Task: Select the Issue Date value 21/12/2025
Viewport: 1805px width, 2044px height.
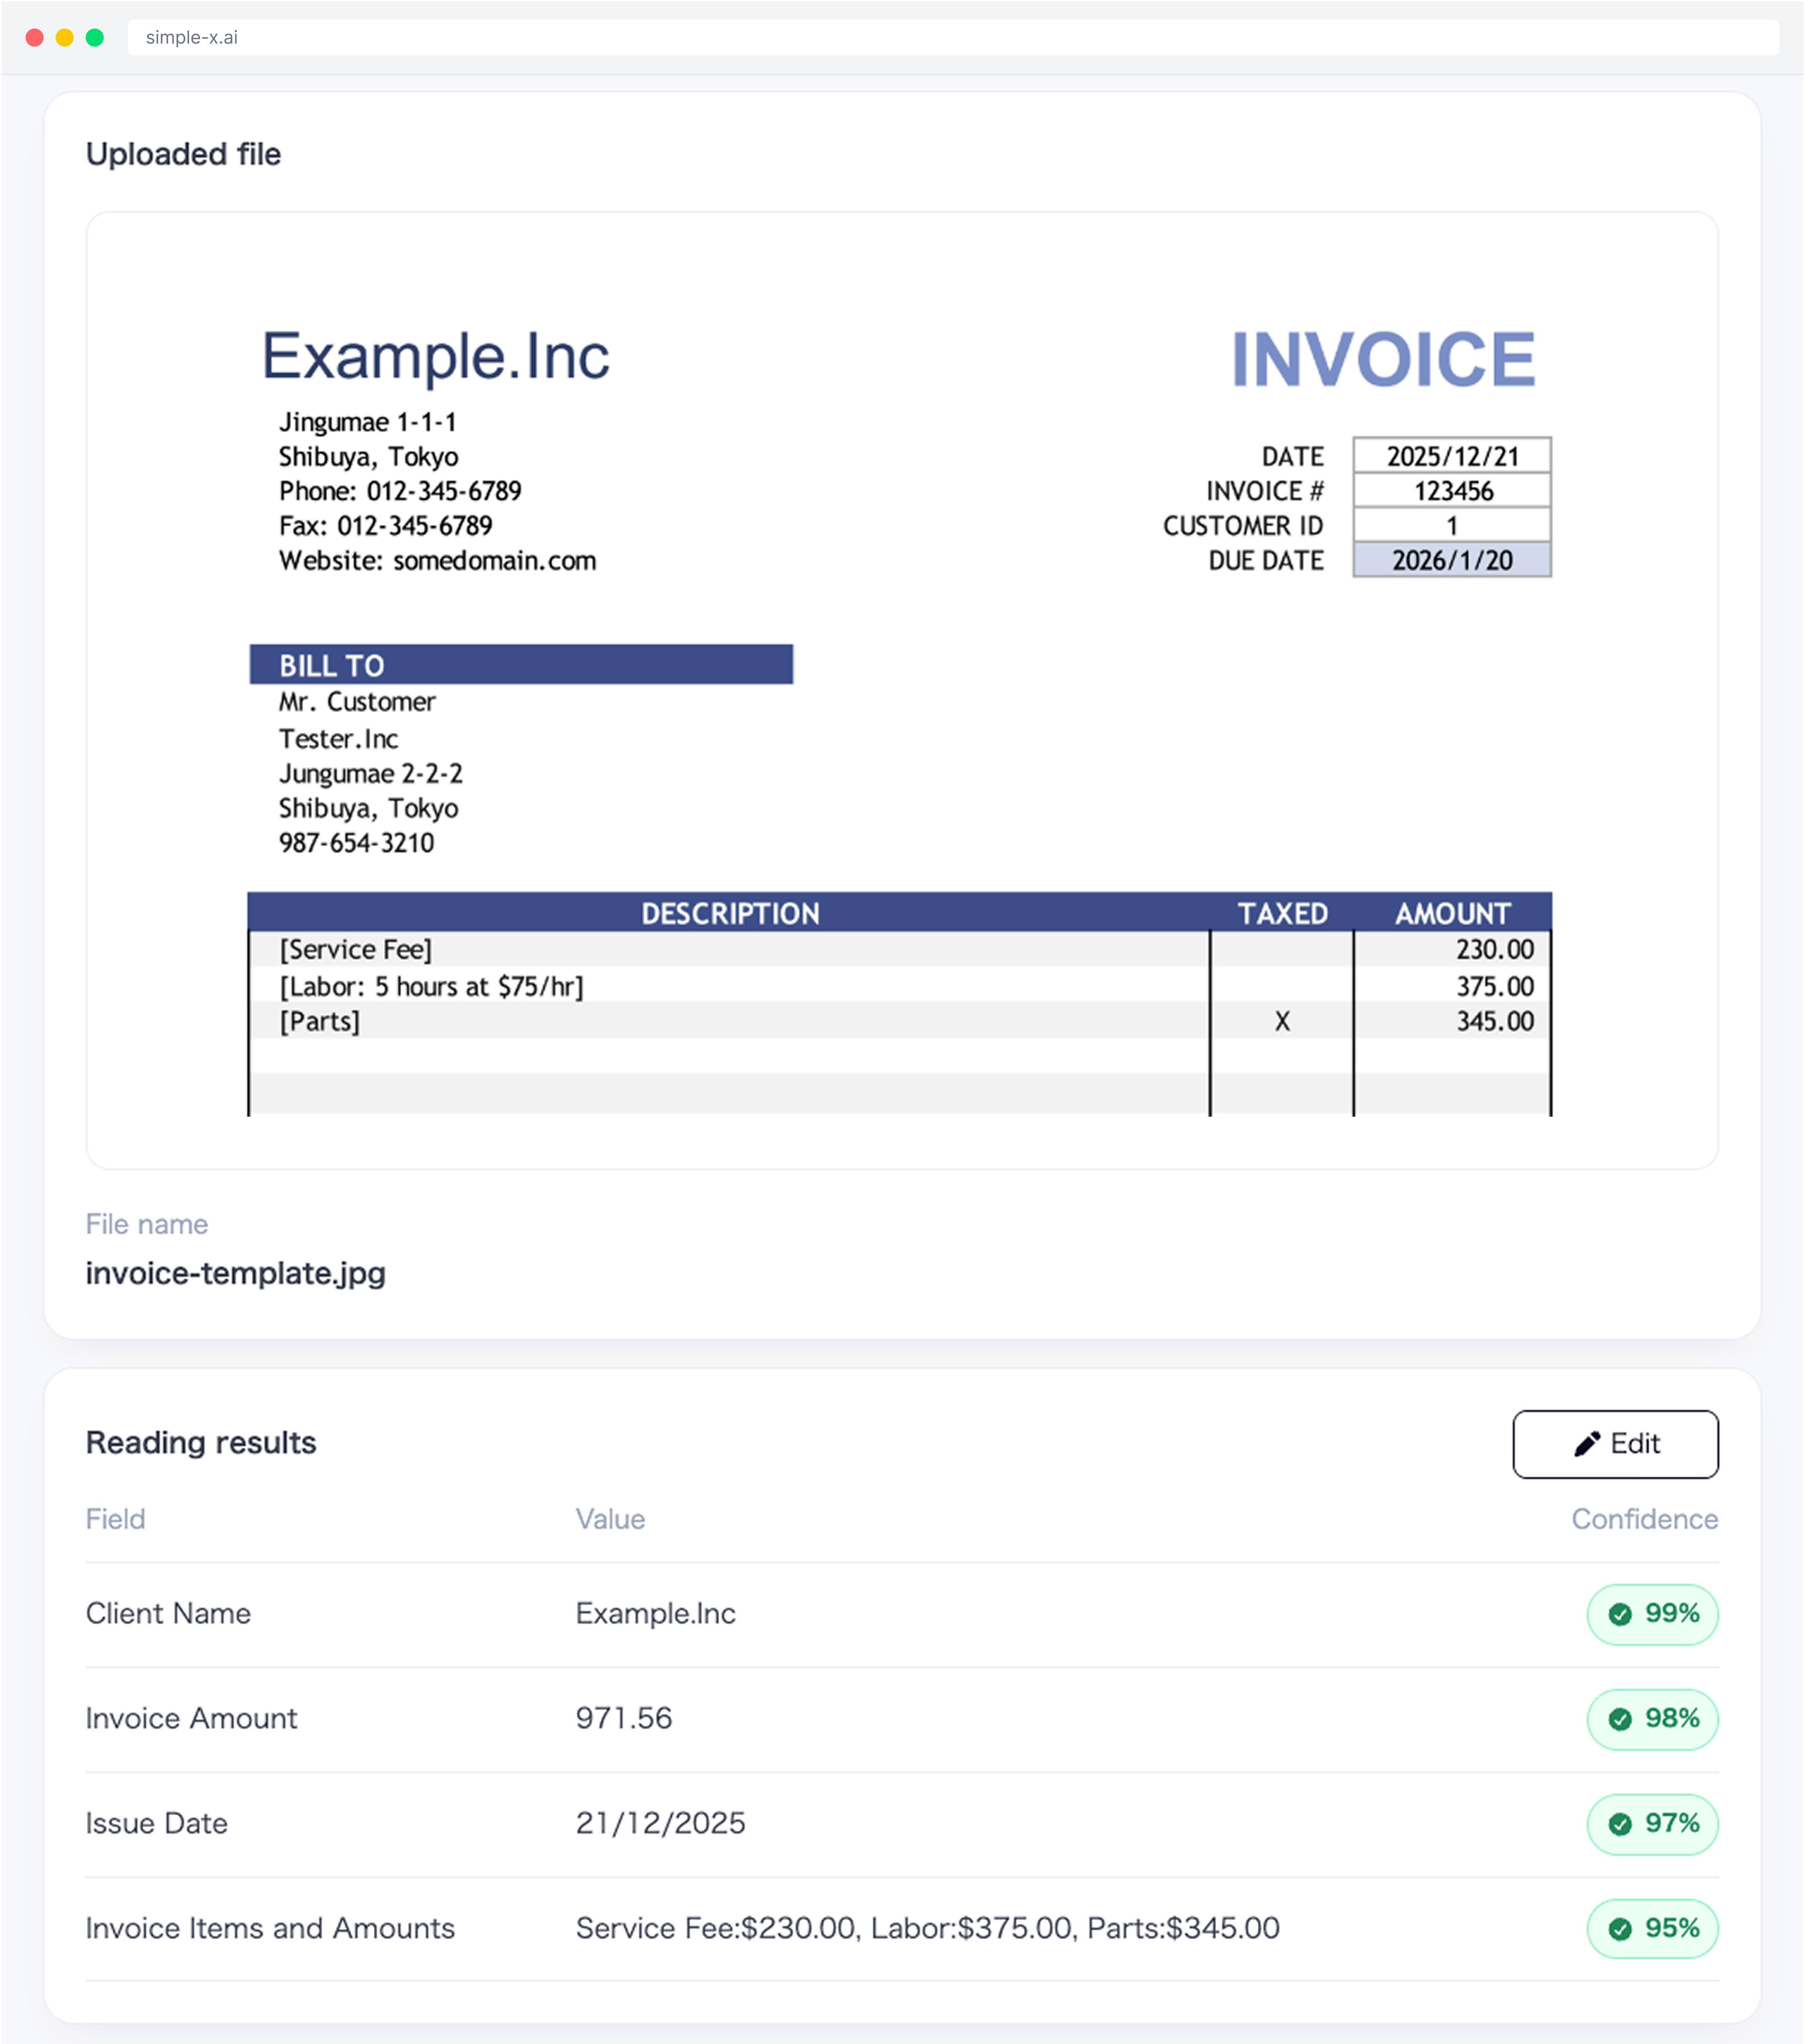Action: click(660, 1823)
